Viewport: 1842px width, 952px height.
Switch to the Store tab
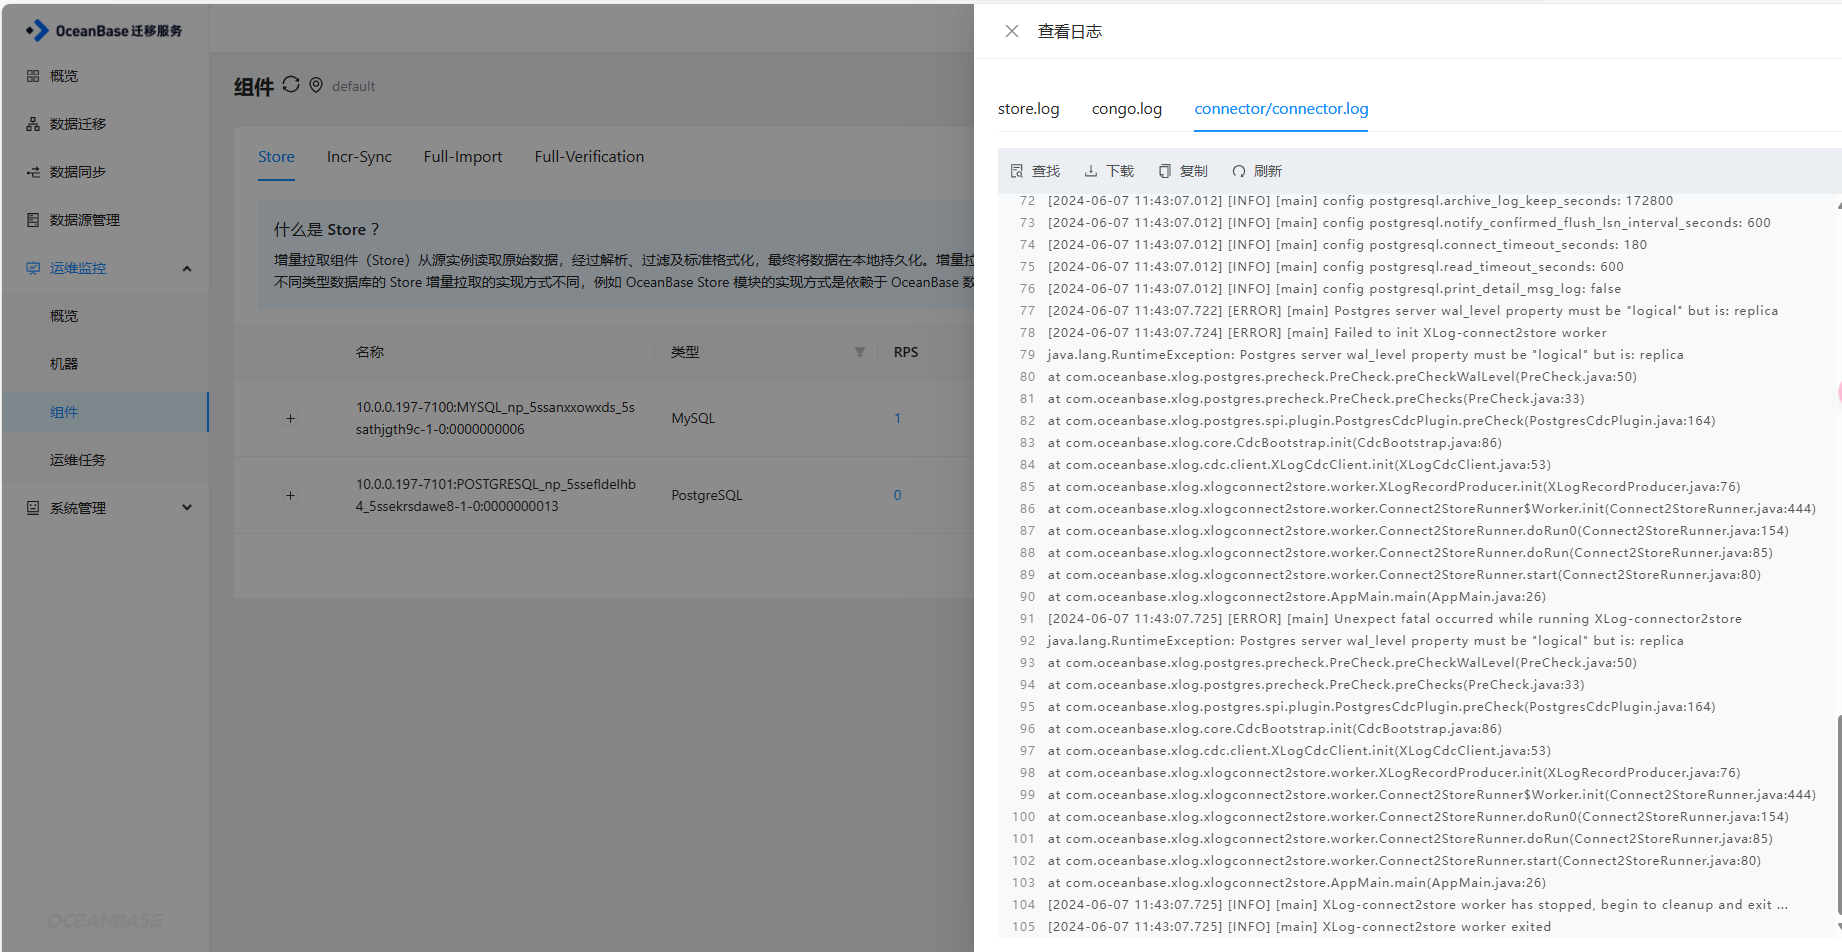pyautogui.click(x=276, y=157)
